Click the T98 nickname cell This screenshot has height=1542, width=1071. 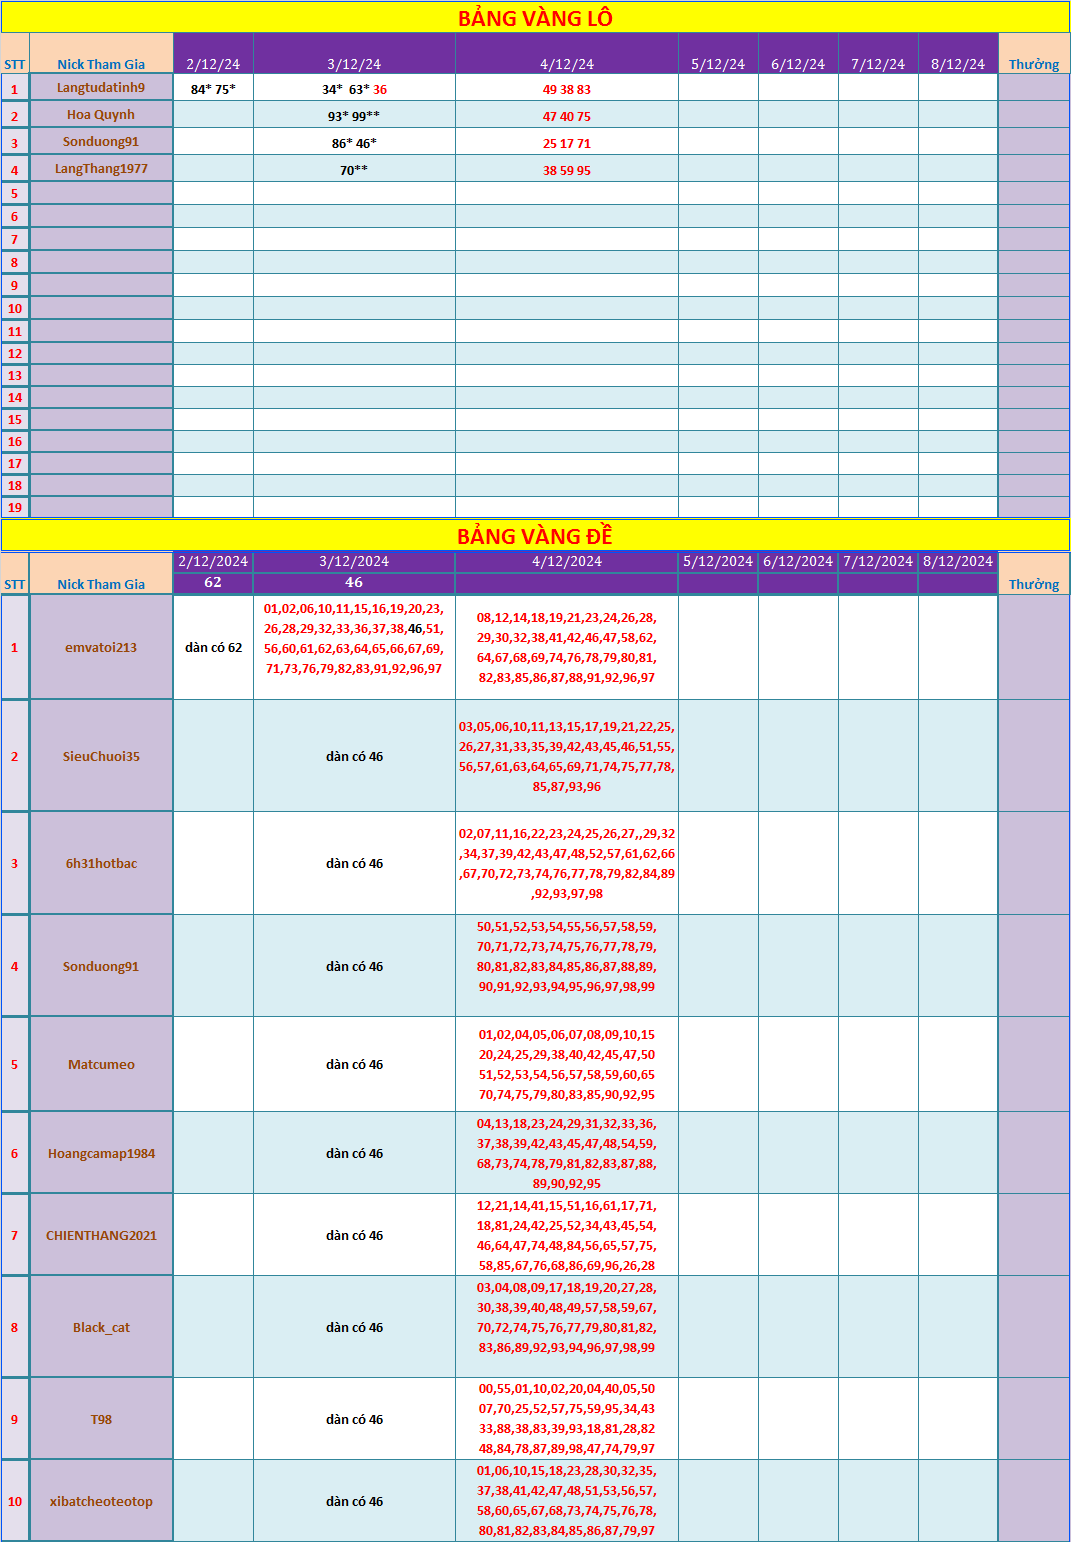(101, 1419)
